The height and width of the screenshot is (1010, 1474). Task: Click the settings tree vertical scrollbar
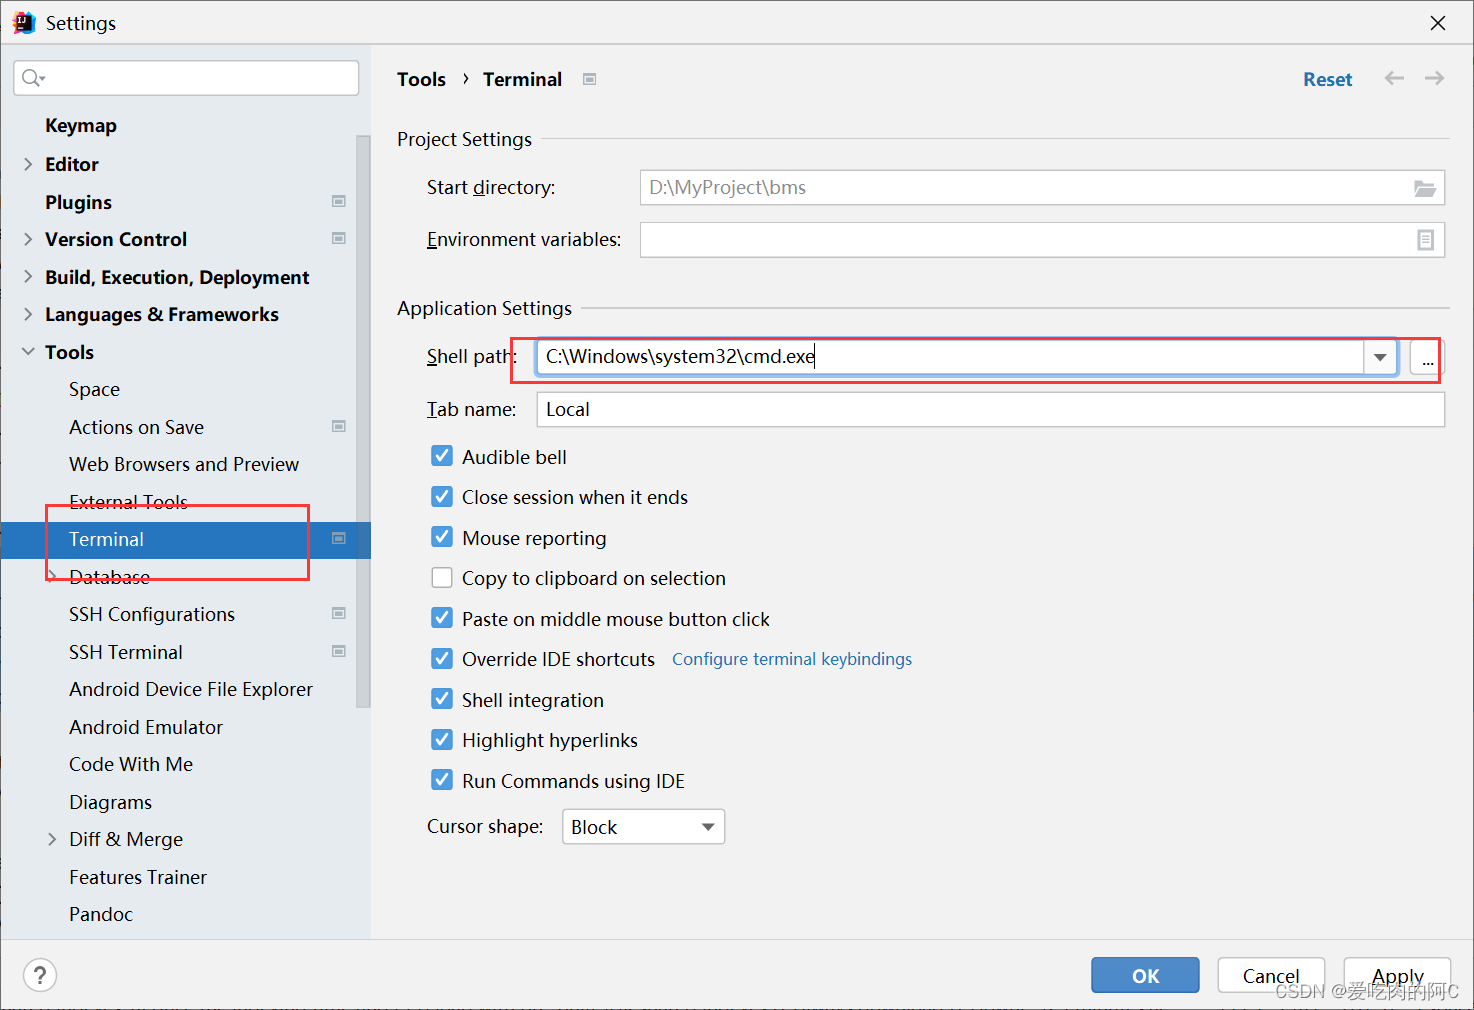[363, 420]
